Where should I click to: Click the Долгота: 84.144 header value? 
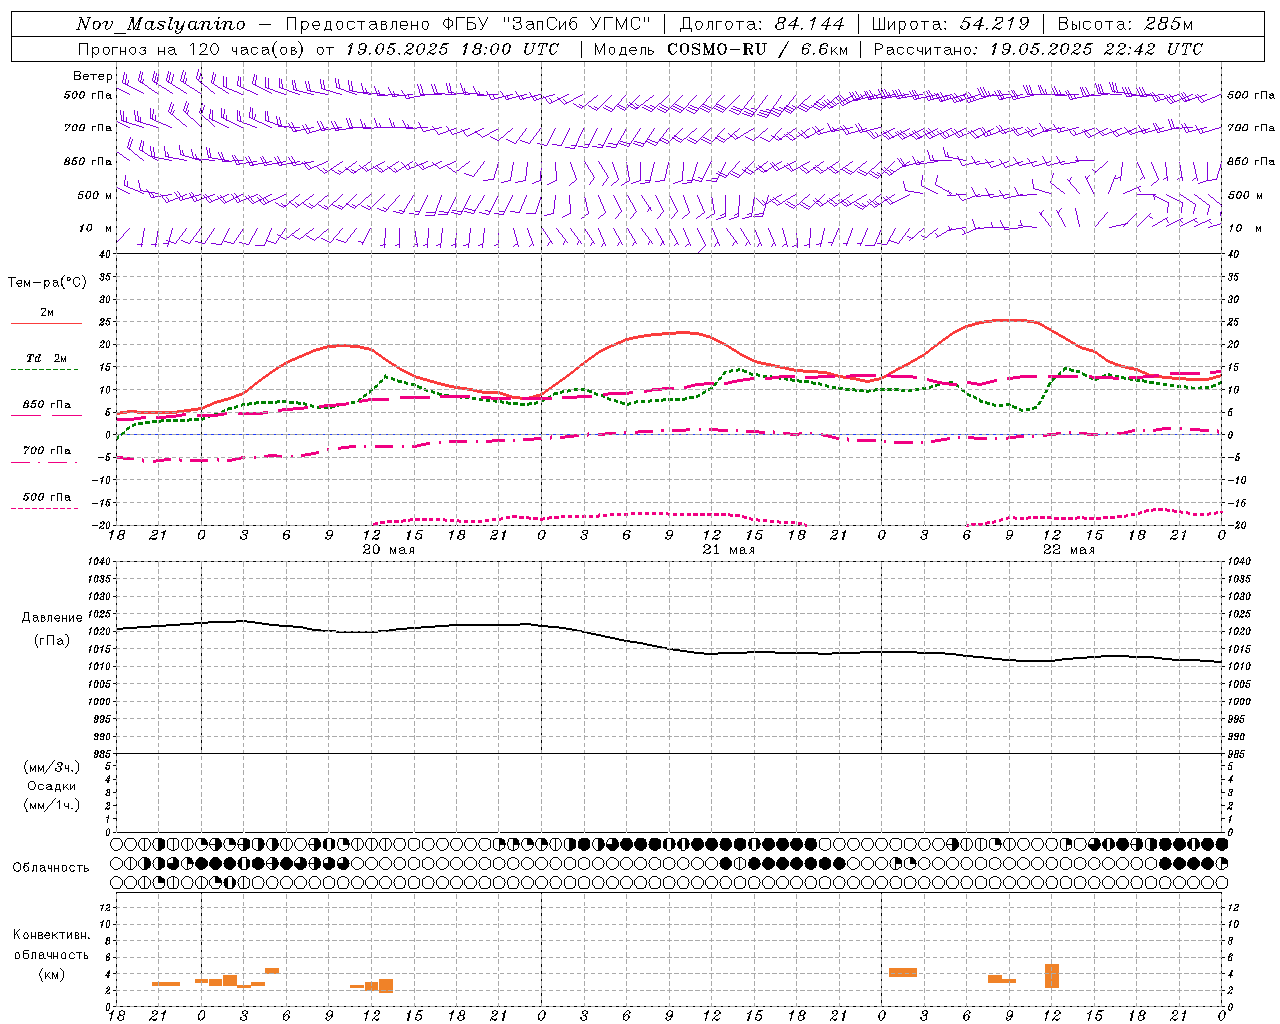pyautogui.click(x=762, y=24)
